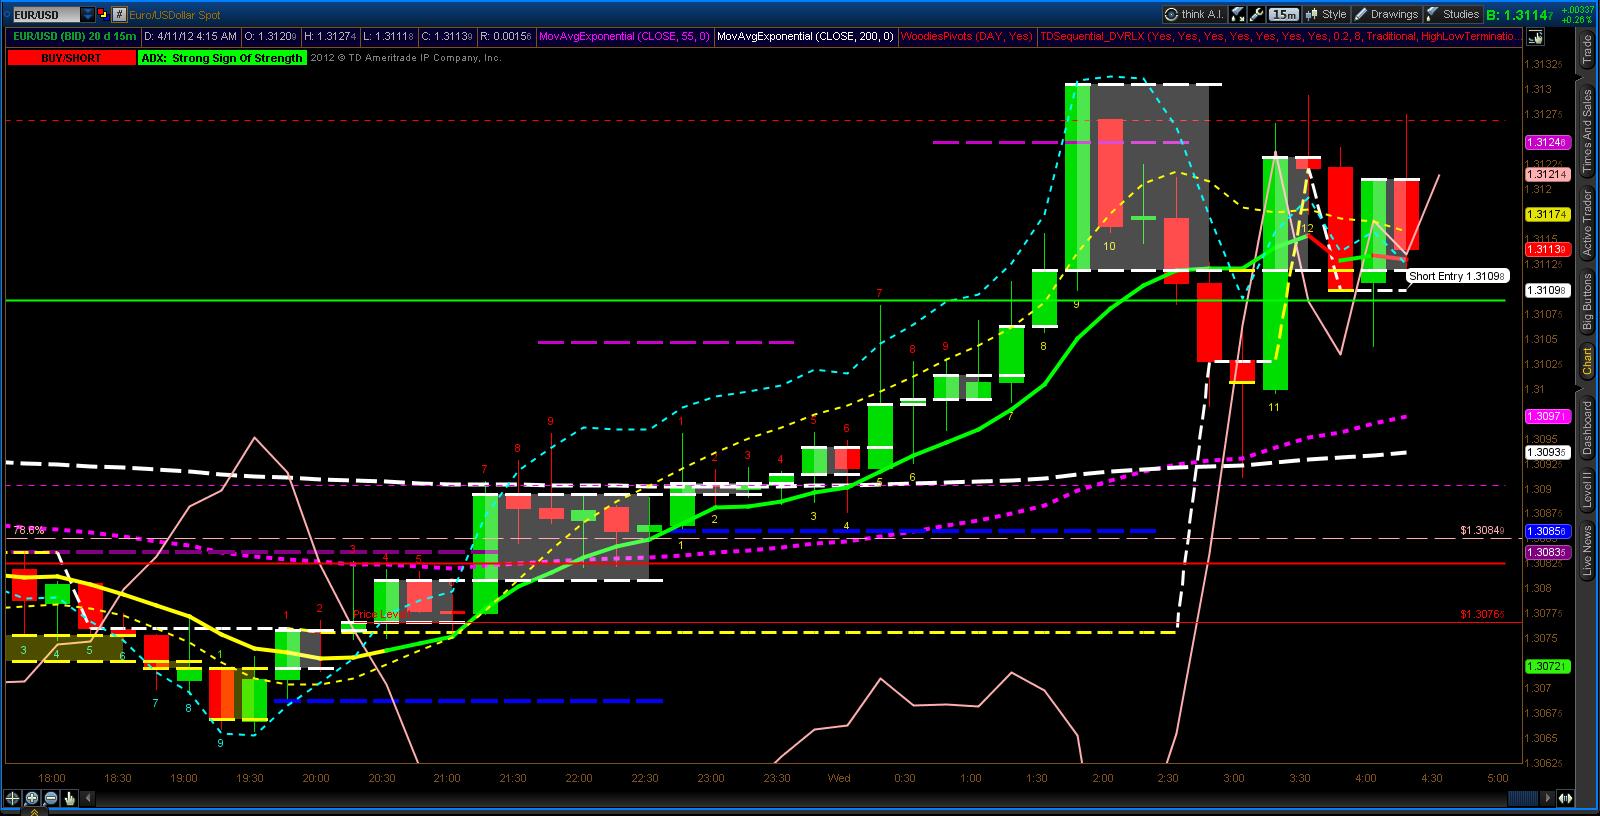Screen dimensions: 1600x816
Task: Zoom out with the minus magnifier icon
Action: (51, 798)
